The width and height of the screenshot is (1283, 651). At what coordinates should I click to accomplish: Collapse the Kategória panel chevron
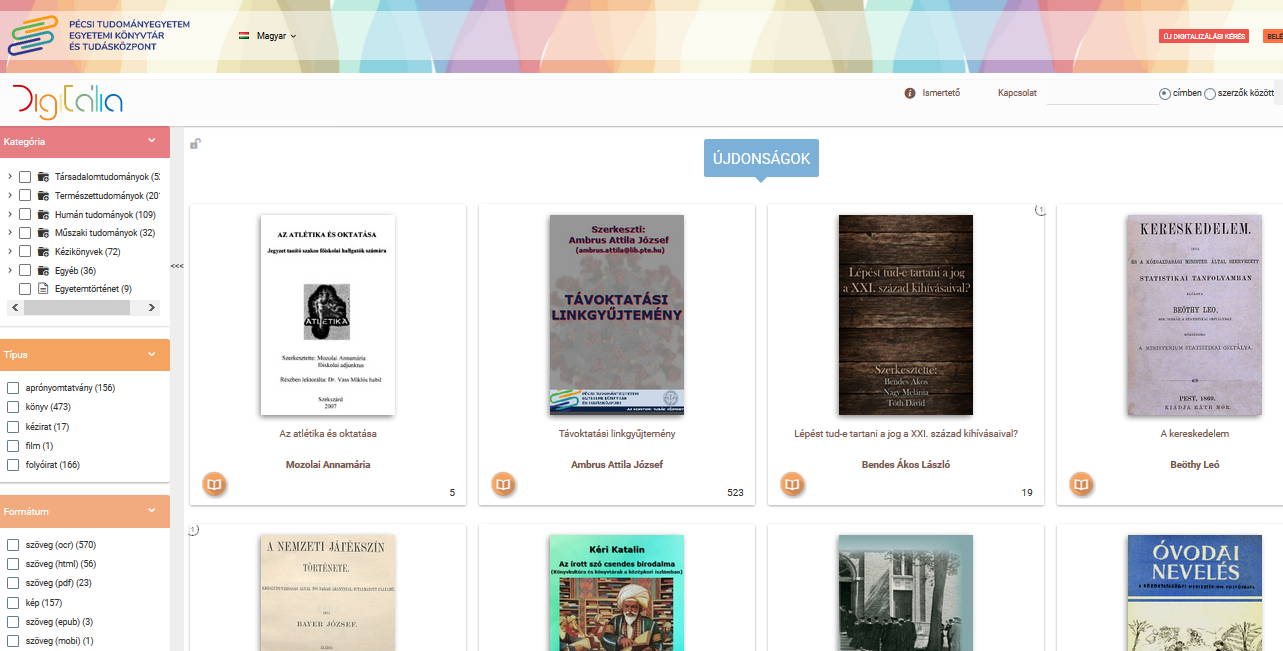152,141
